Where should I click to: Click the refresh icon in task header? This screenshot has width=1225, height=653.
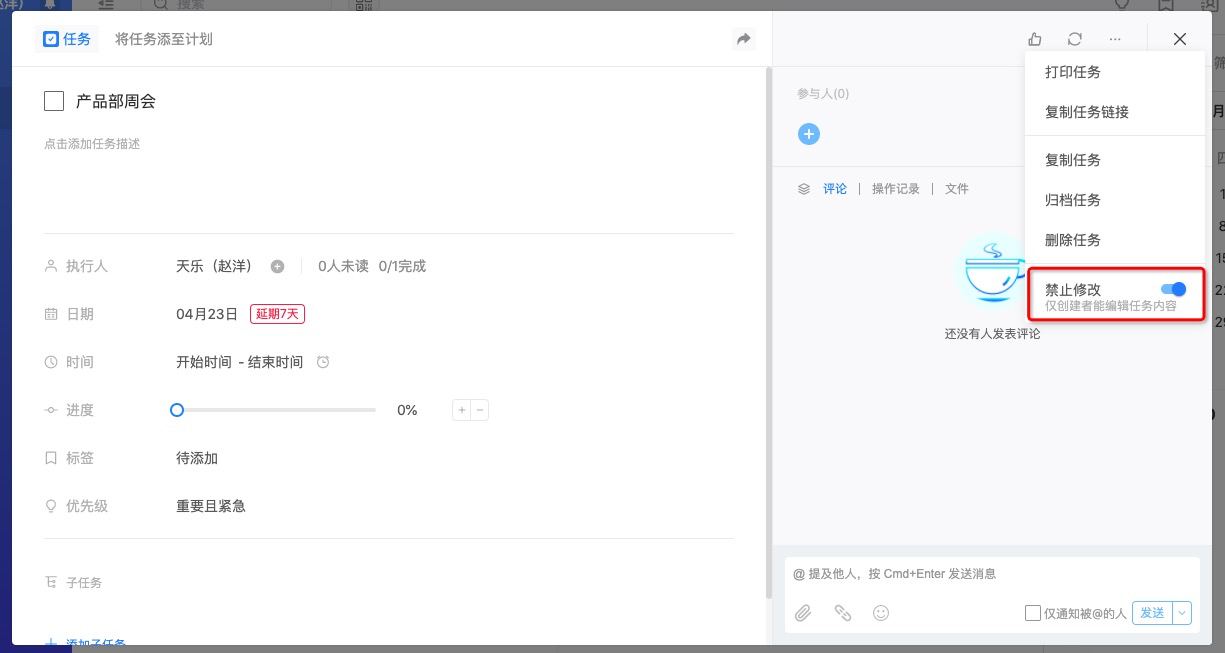point(1075,39)
